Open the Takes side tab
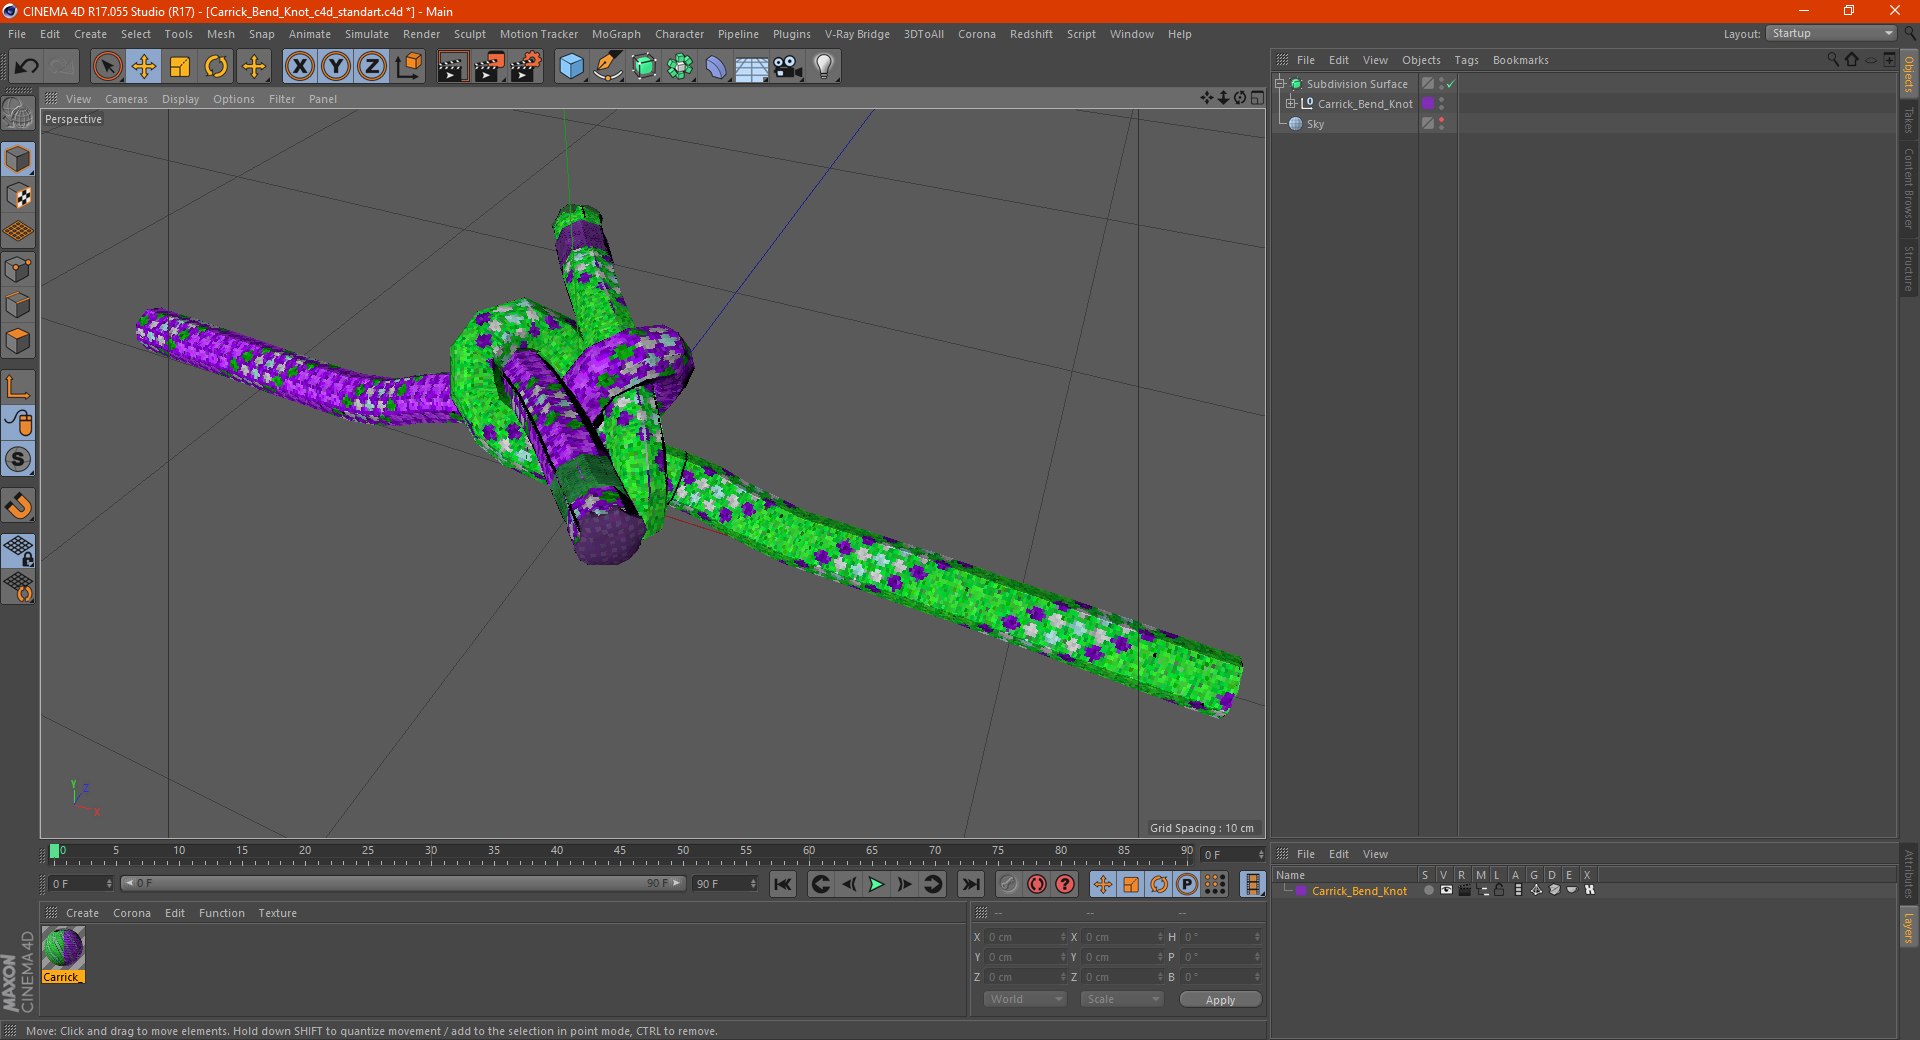 (x=1909, y=120)
